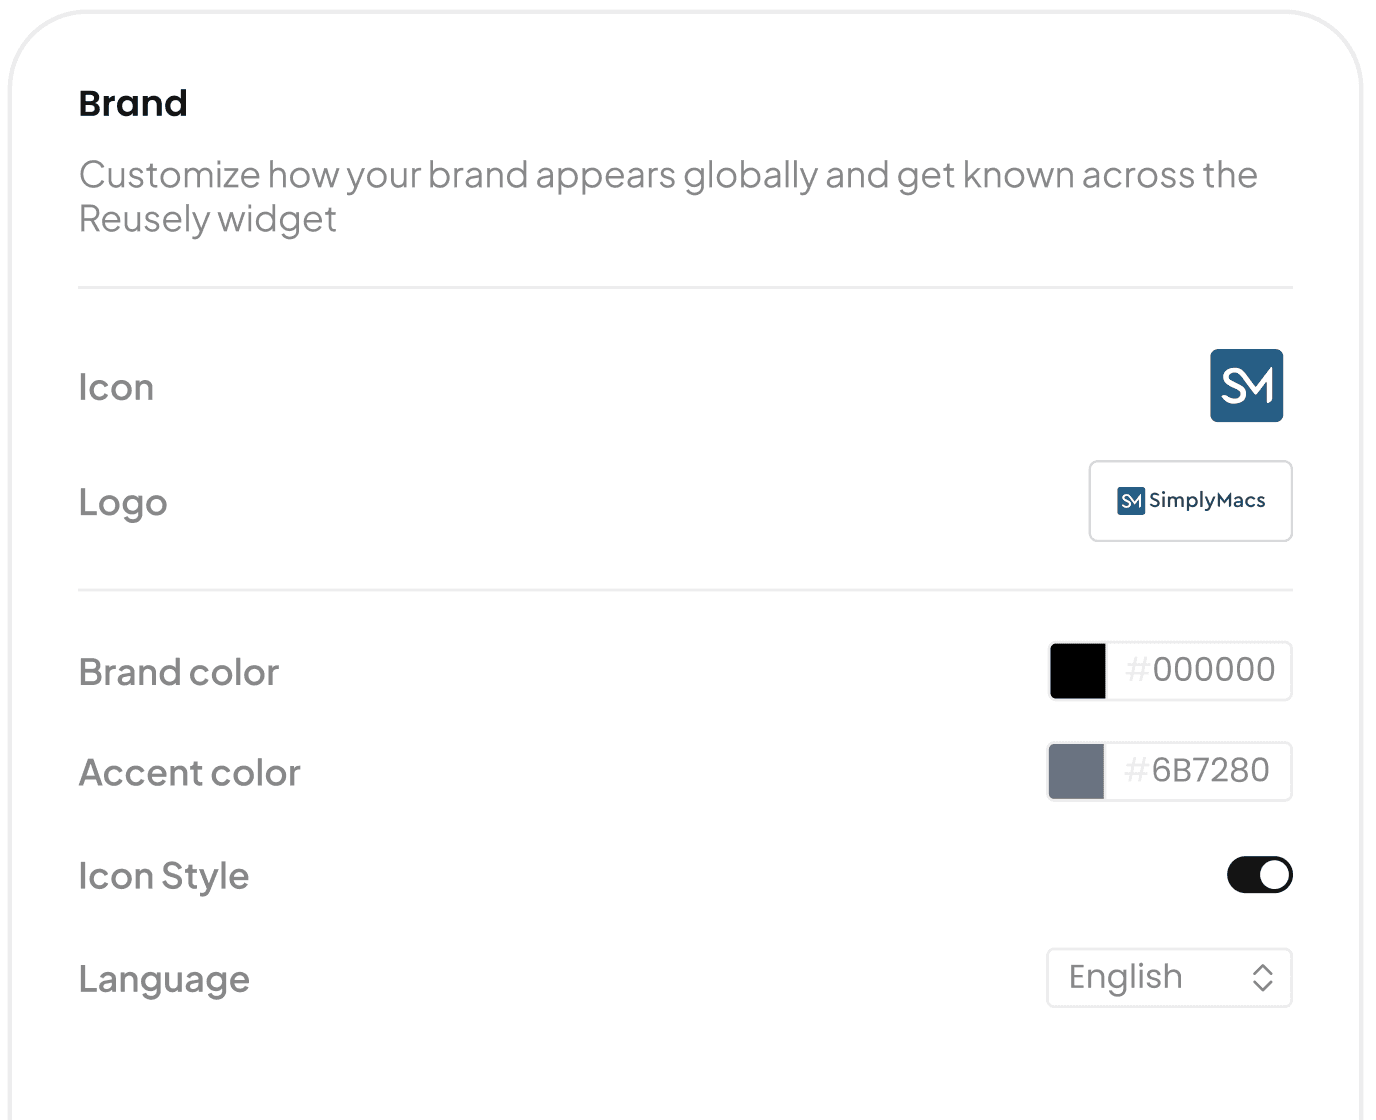Image resolution: width=1376 pixels, height=1120 pixels.
Task: Click the Logo row label
Action: click(123, 502)
